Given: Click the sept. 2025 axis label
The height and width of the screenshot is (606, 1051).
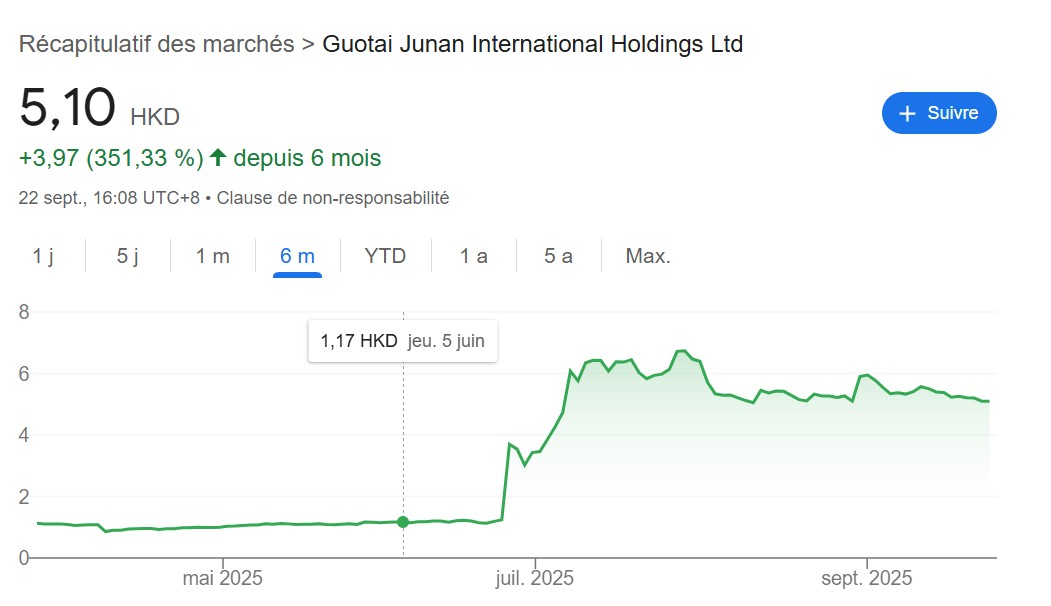Looking at the screenshot, I should tap(867, 578).
